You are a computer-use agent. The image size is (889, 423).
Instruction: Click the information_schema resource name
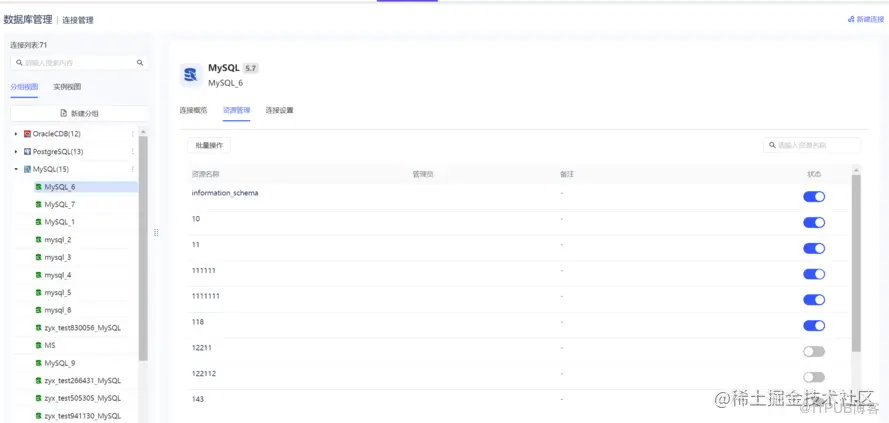[225, 193]
